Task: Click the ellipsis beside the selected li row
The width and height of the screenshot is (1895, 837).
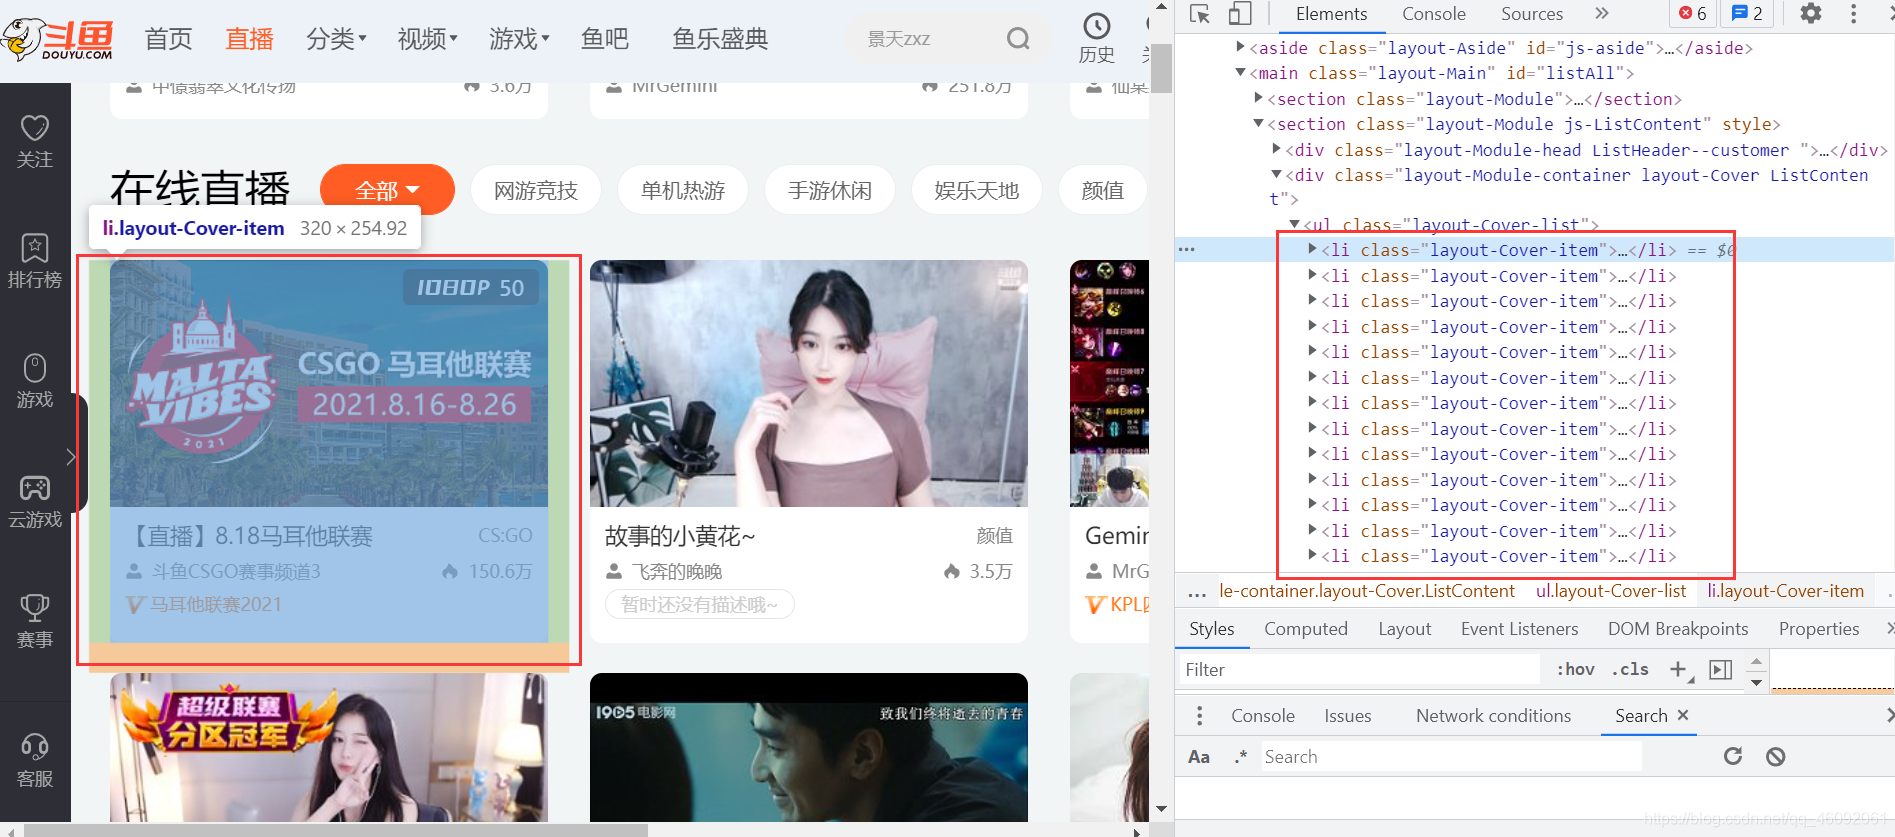Action: 1187,249
